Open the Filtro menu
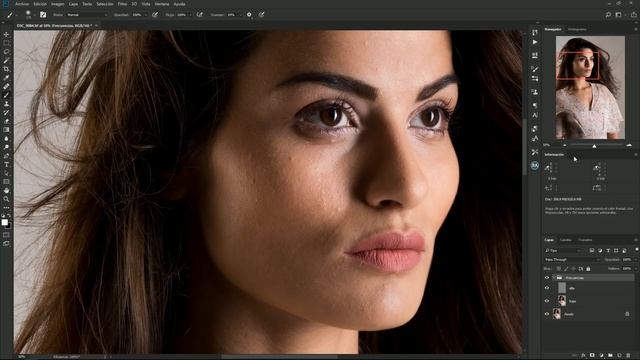 122,4
